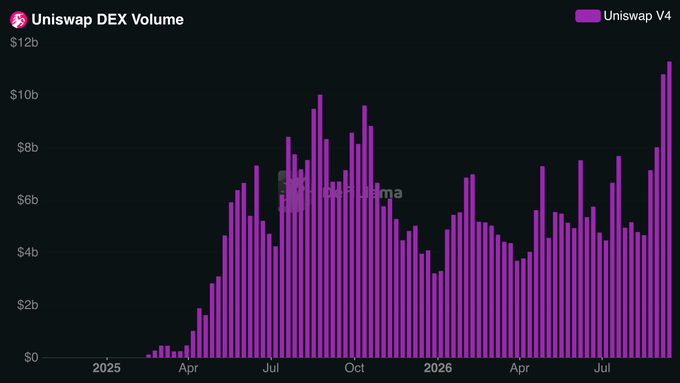Click the $6b y-axis label
Viewport: 680px width, 383px height.
point(27,200)
